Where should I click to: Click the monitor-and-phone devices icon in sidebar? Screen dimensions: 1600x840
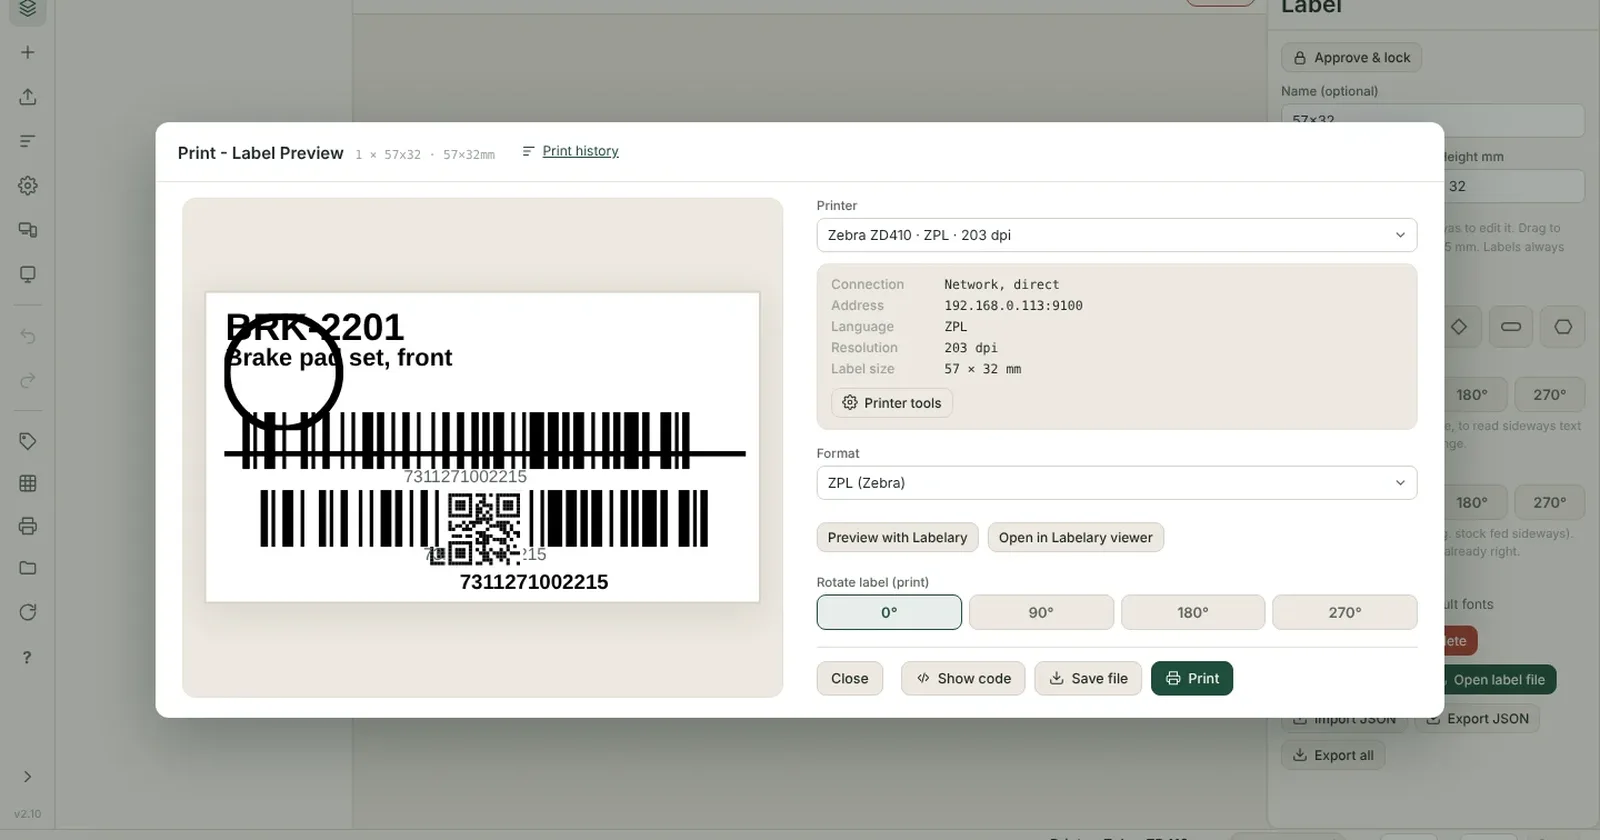[x=28, y=230]
